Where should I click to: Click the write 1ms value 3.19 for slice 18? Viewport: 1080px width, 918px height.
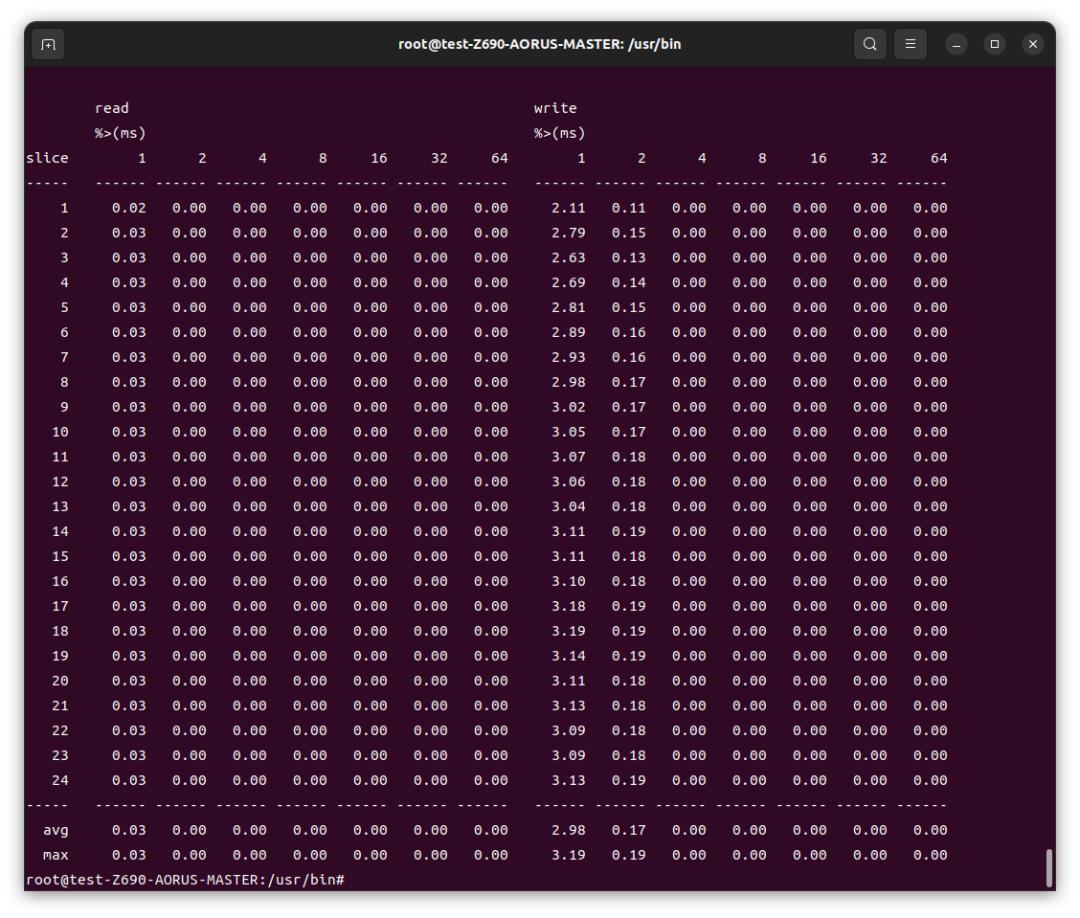point(568,631)
